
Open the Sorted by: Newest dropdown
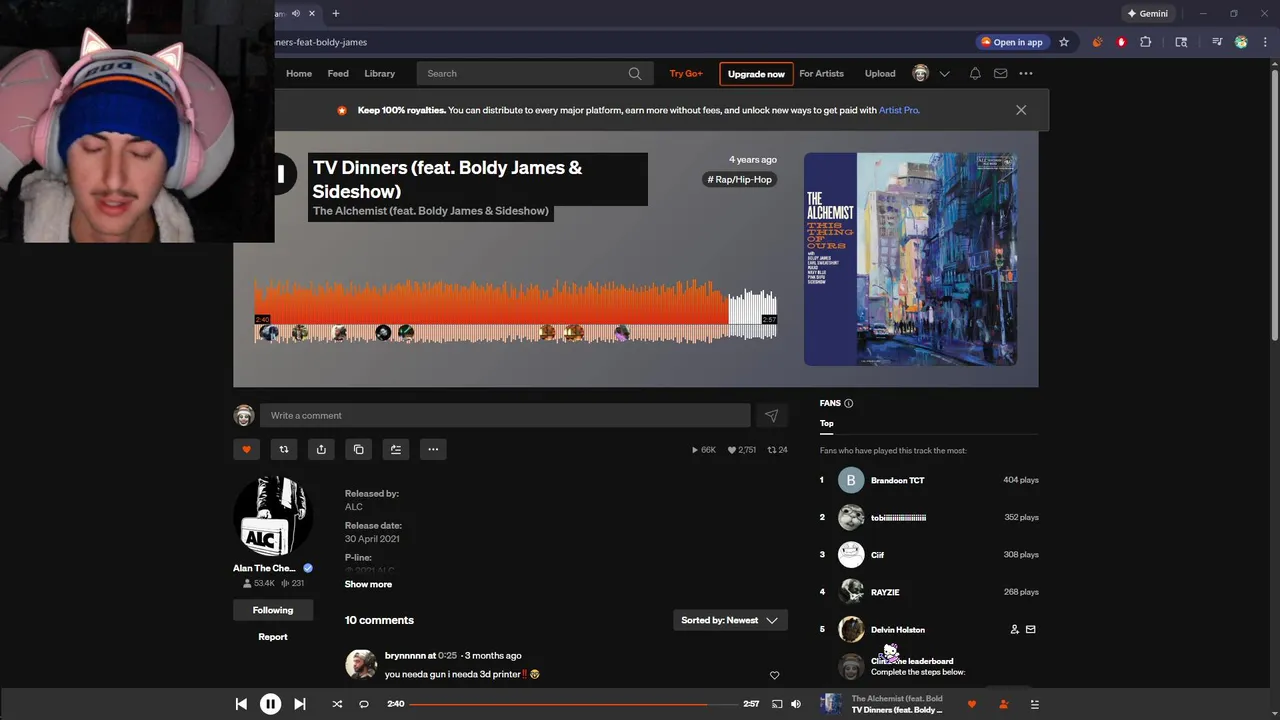coord(730,620)
